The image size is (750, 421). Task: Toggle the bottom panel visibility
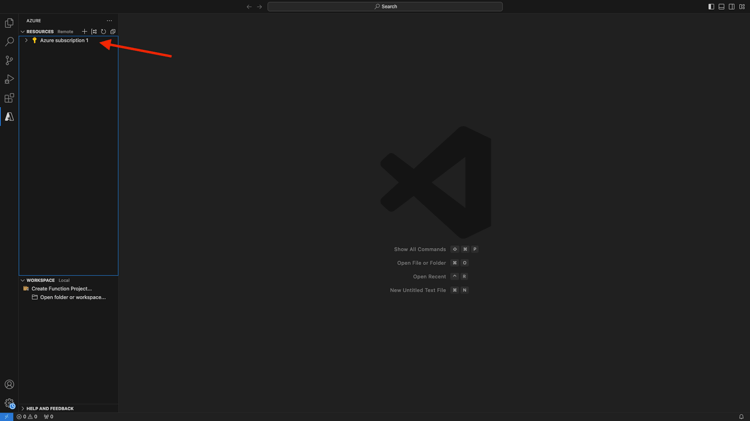[721, 7]
